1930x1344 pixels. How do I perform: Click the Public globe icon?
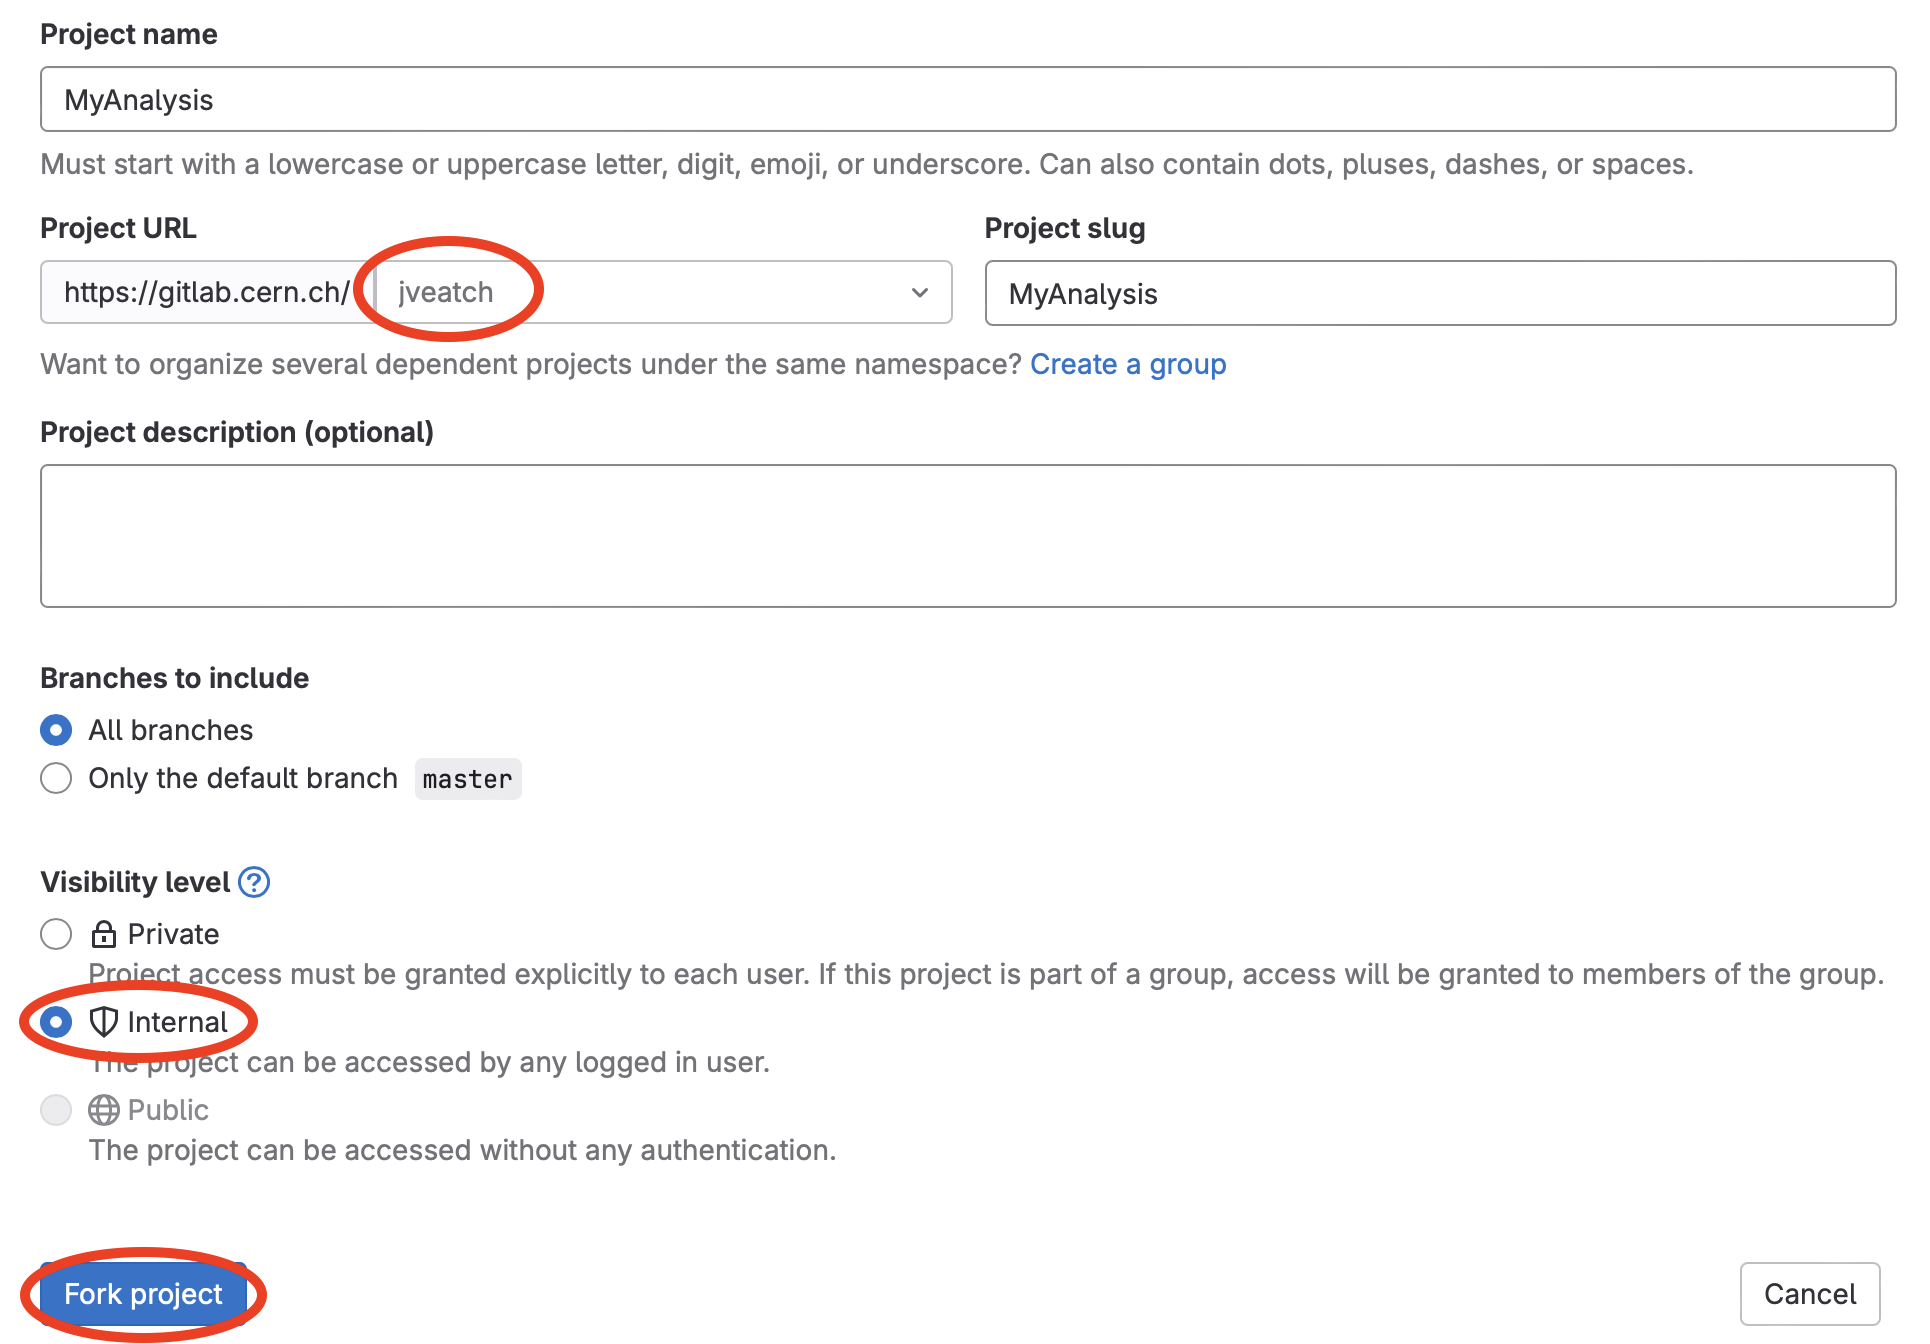coord(103,1110)
